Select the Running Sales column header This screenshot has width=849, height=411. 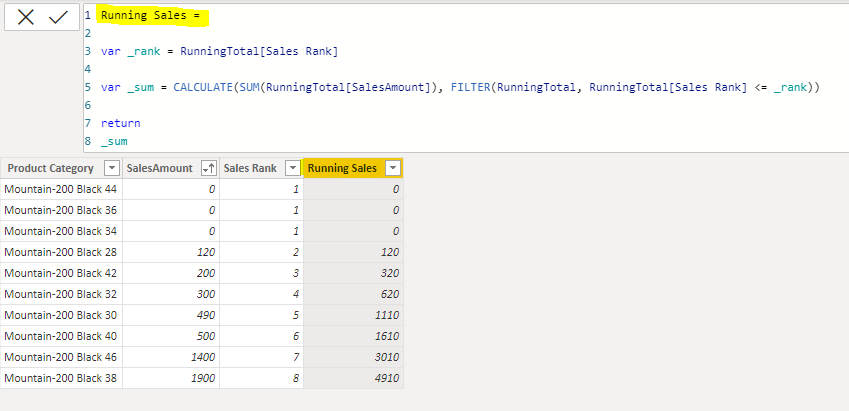354,168
